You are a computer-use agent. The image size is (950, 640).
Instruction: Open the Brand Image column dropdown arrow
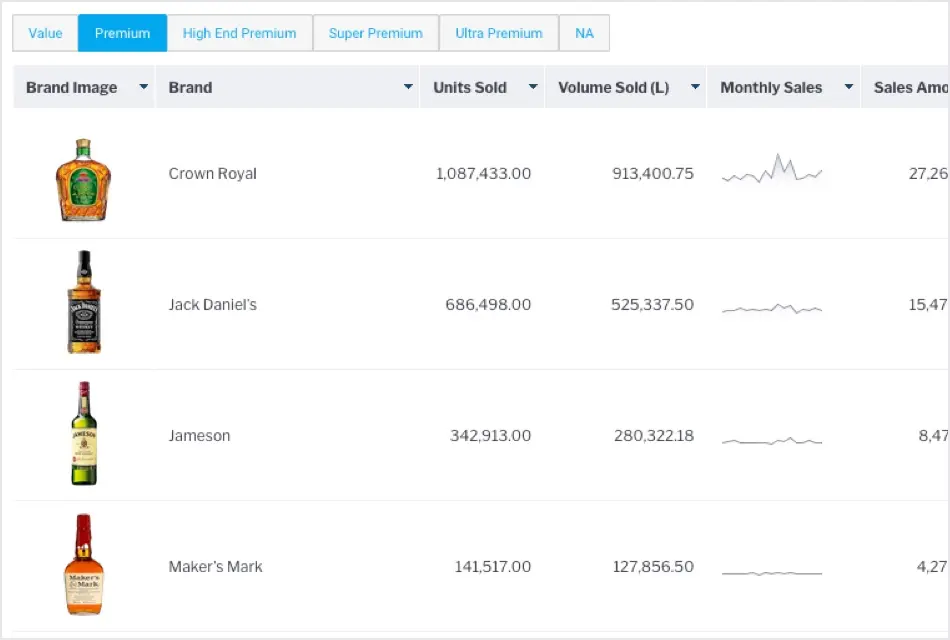[x=143, y=88]
